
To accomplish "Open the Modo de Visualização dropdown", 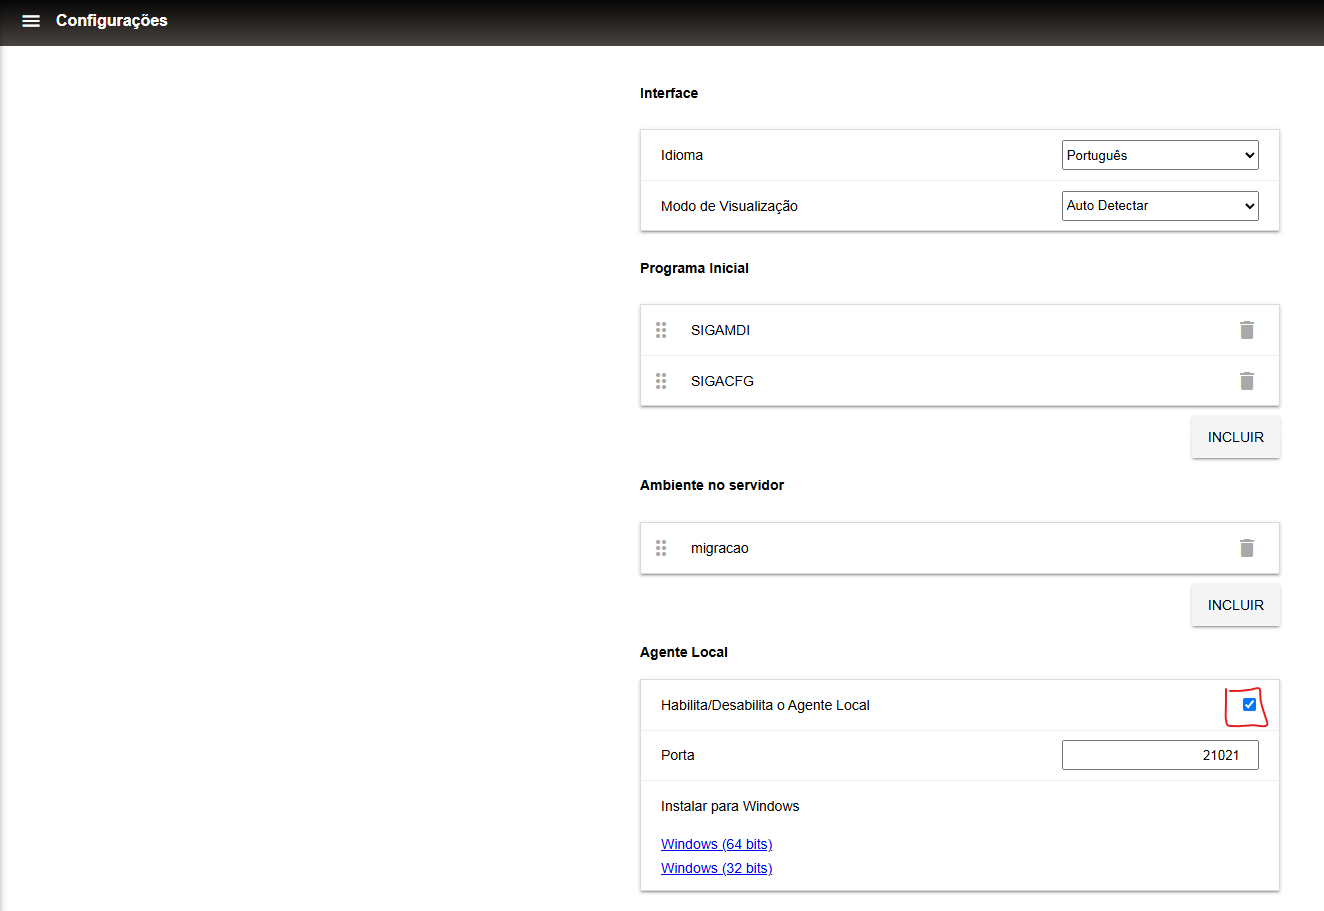I will point(1160,206).
